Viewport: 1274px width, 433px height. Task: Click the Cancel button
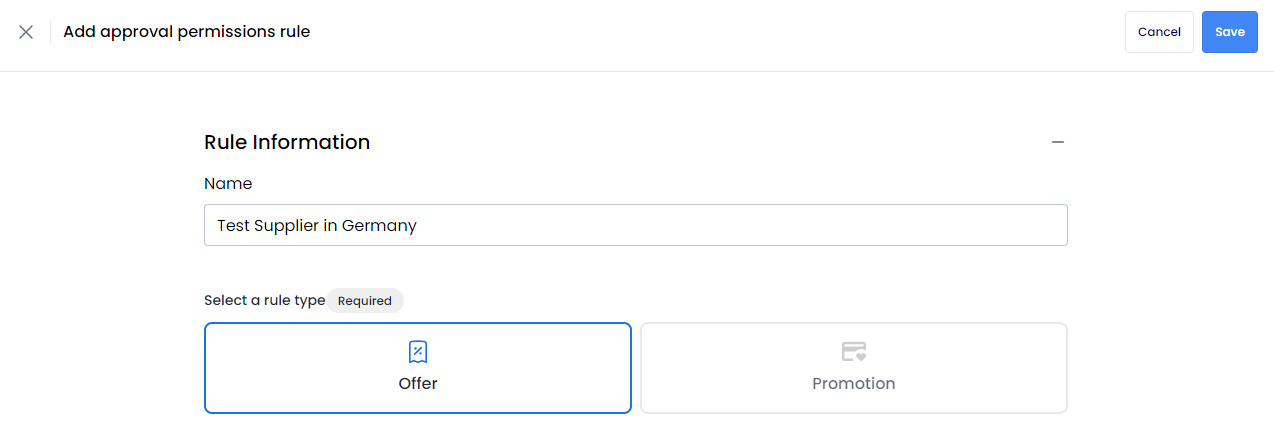click(x=1159, y=32)
